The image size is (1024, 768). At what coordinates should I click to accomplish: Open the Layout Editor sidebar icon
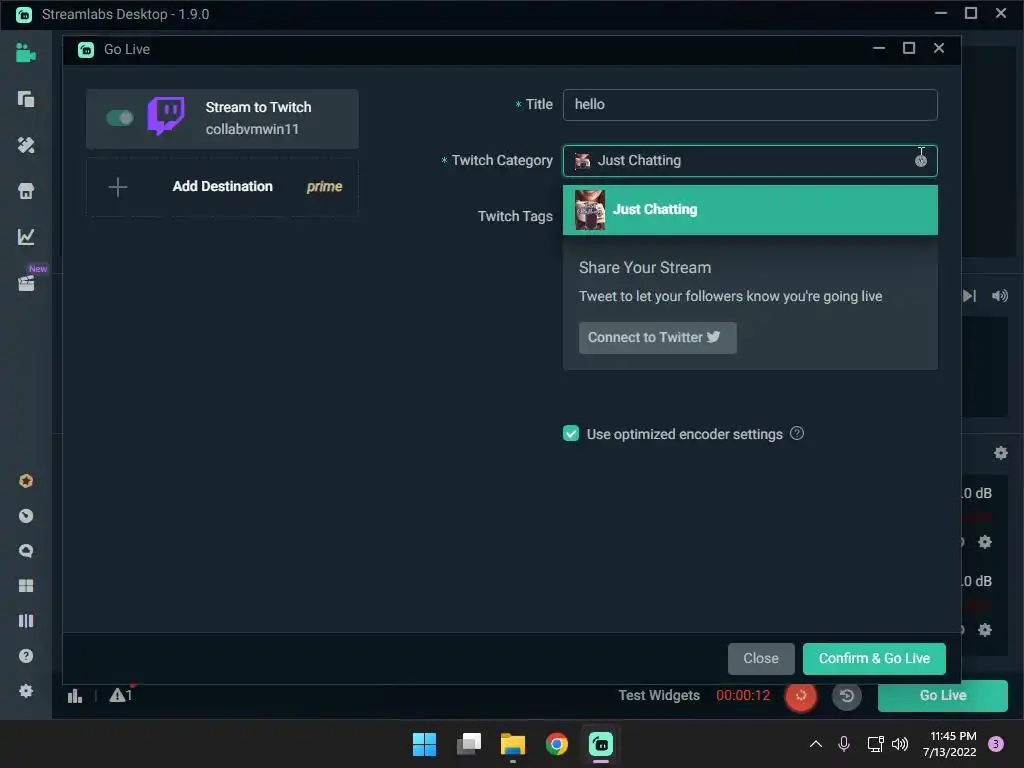coord(25,99)
